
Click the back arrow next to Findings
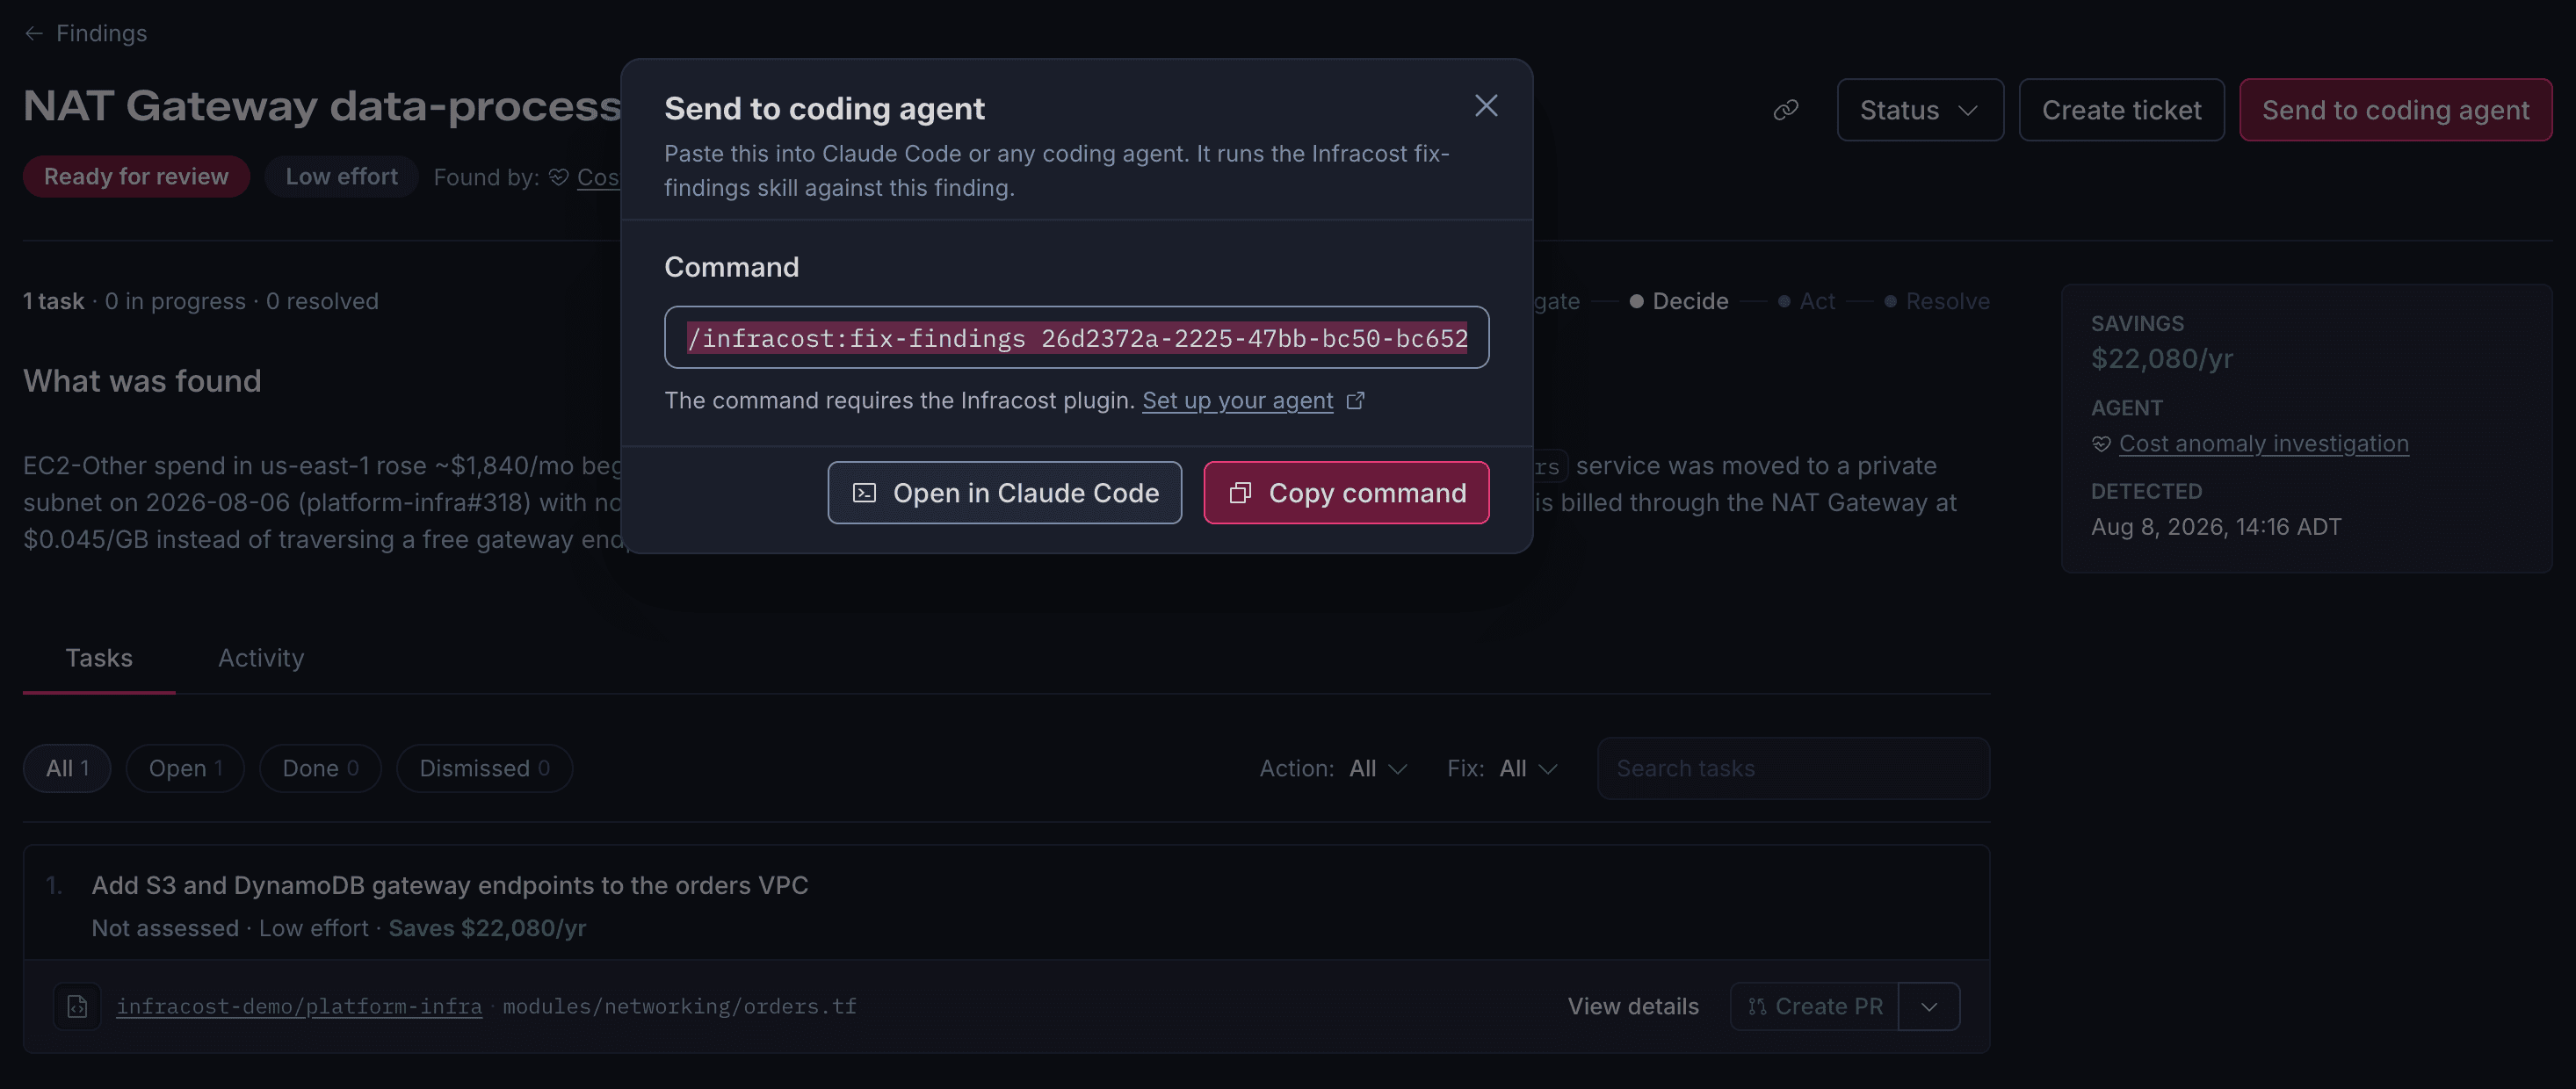(x=34, y=33)
